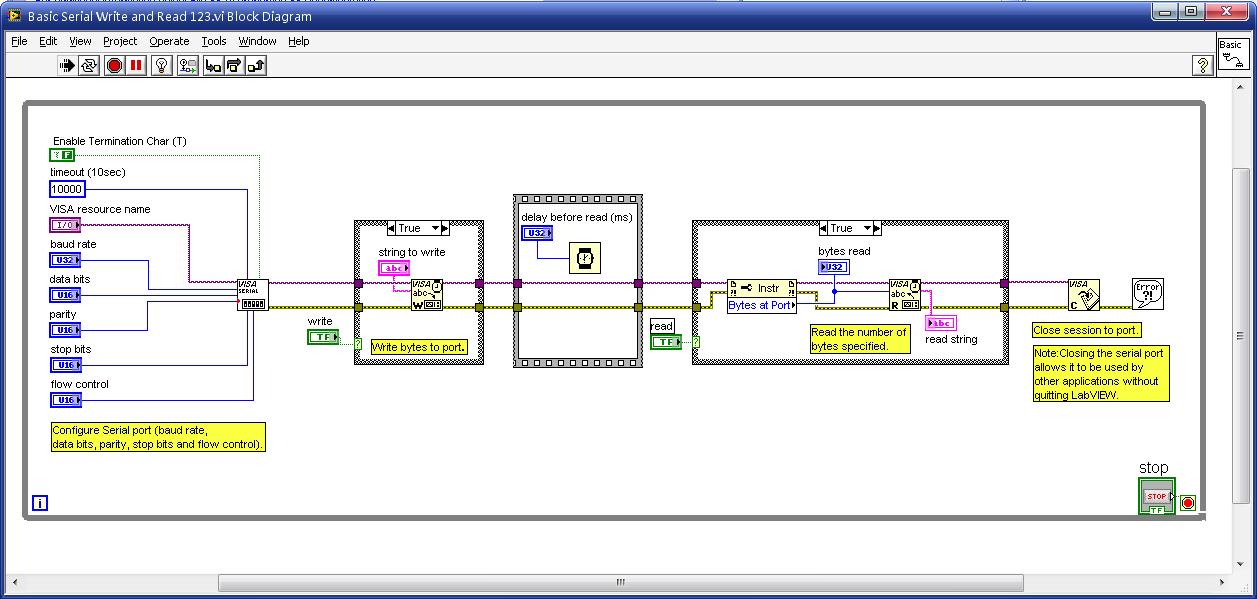
Task: Open the Operate menu
Action: click(169, 41)
